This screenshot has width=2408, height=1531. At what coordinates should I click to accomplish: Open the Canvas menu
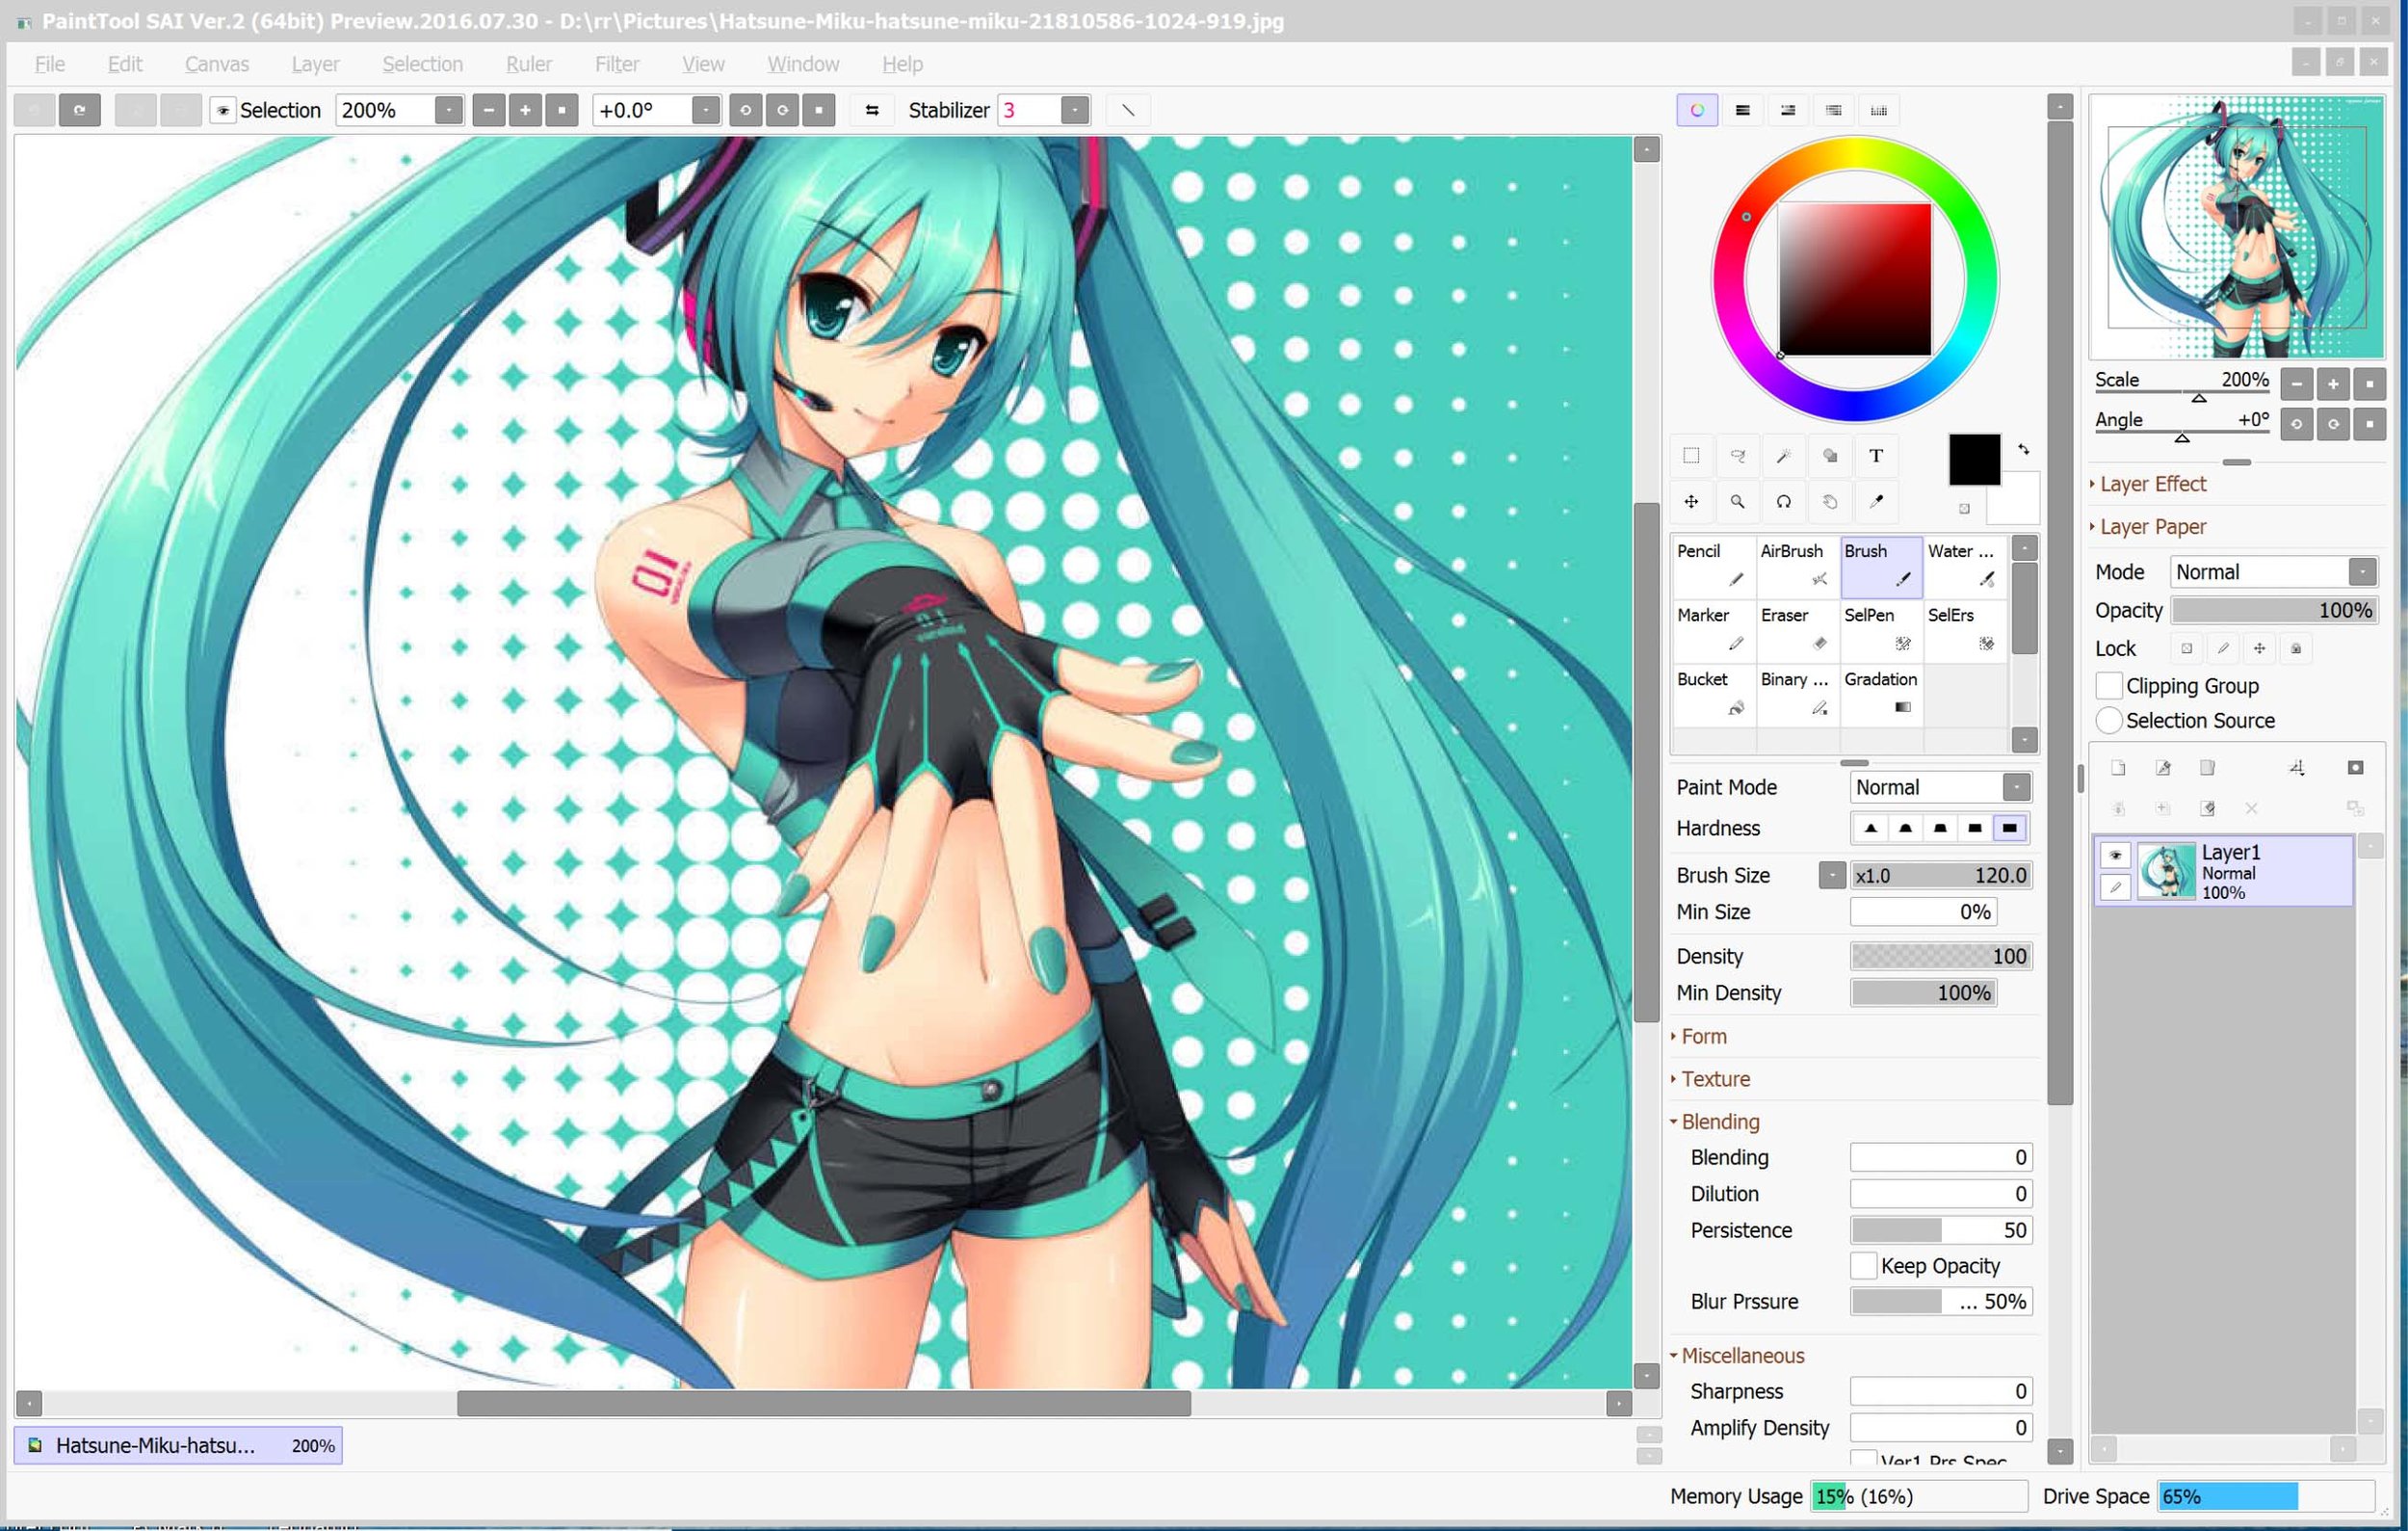tap(214, 64)
